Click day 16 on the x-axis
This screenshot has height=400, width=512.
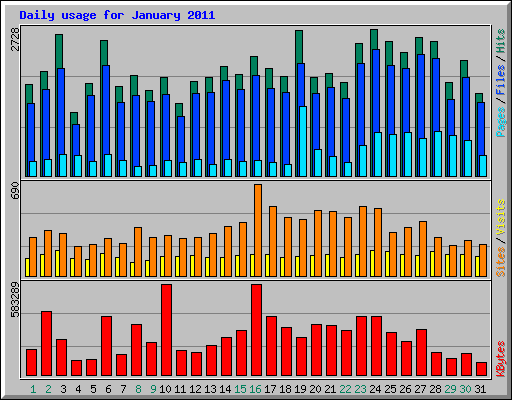tap(255, 389)
